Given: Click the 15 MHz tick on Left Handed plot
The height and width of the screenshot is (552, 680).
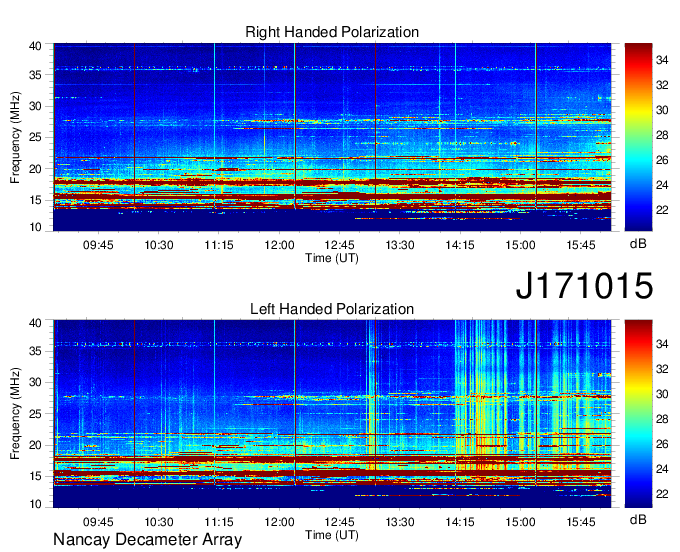Looking at the screenshot, I should pyautogui.click(x=36, y=477).
